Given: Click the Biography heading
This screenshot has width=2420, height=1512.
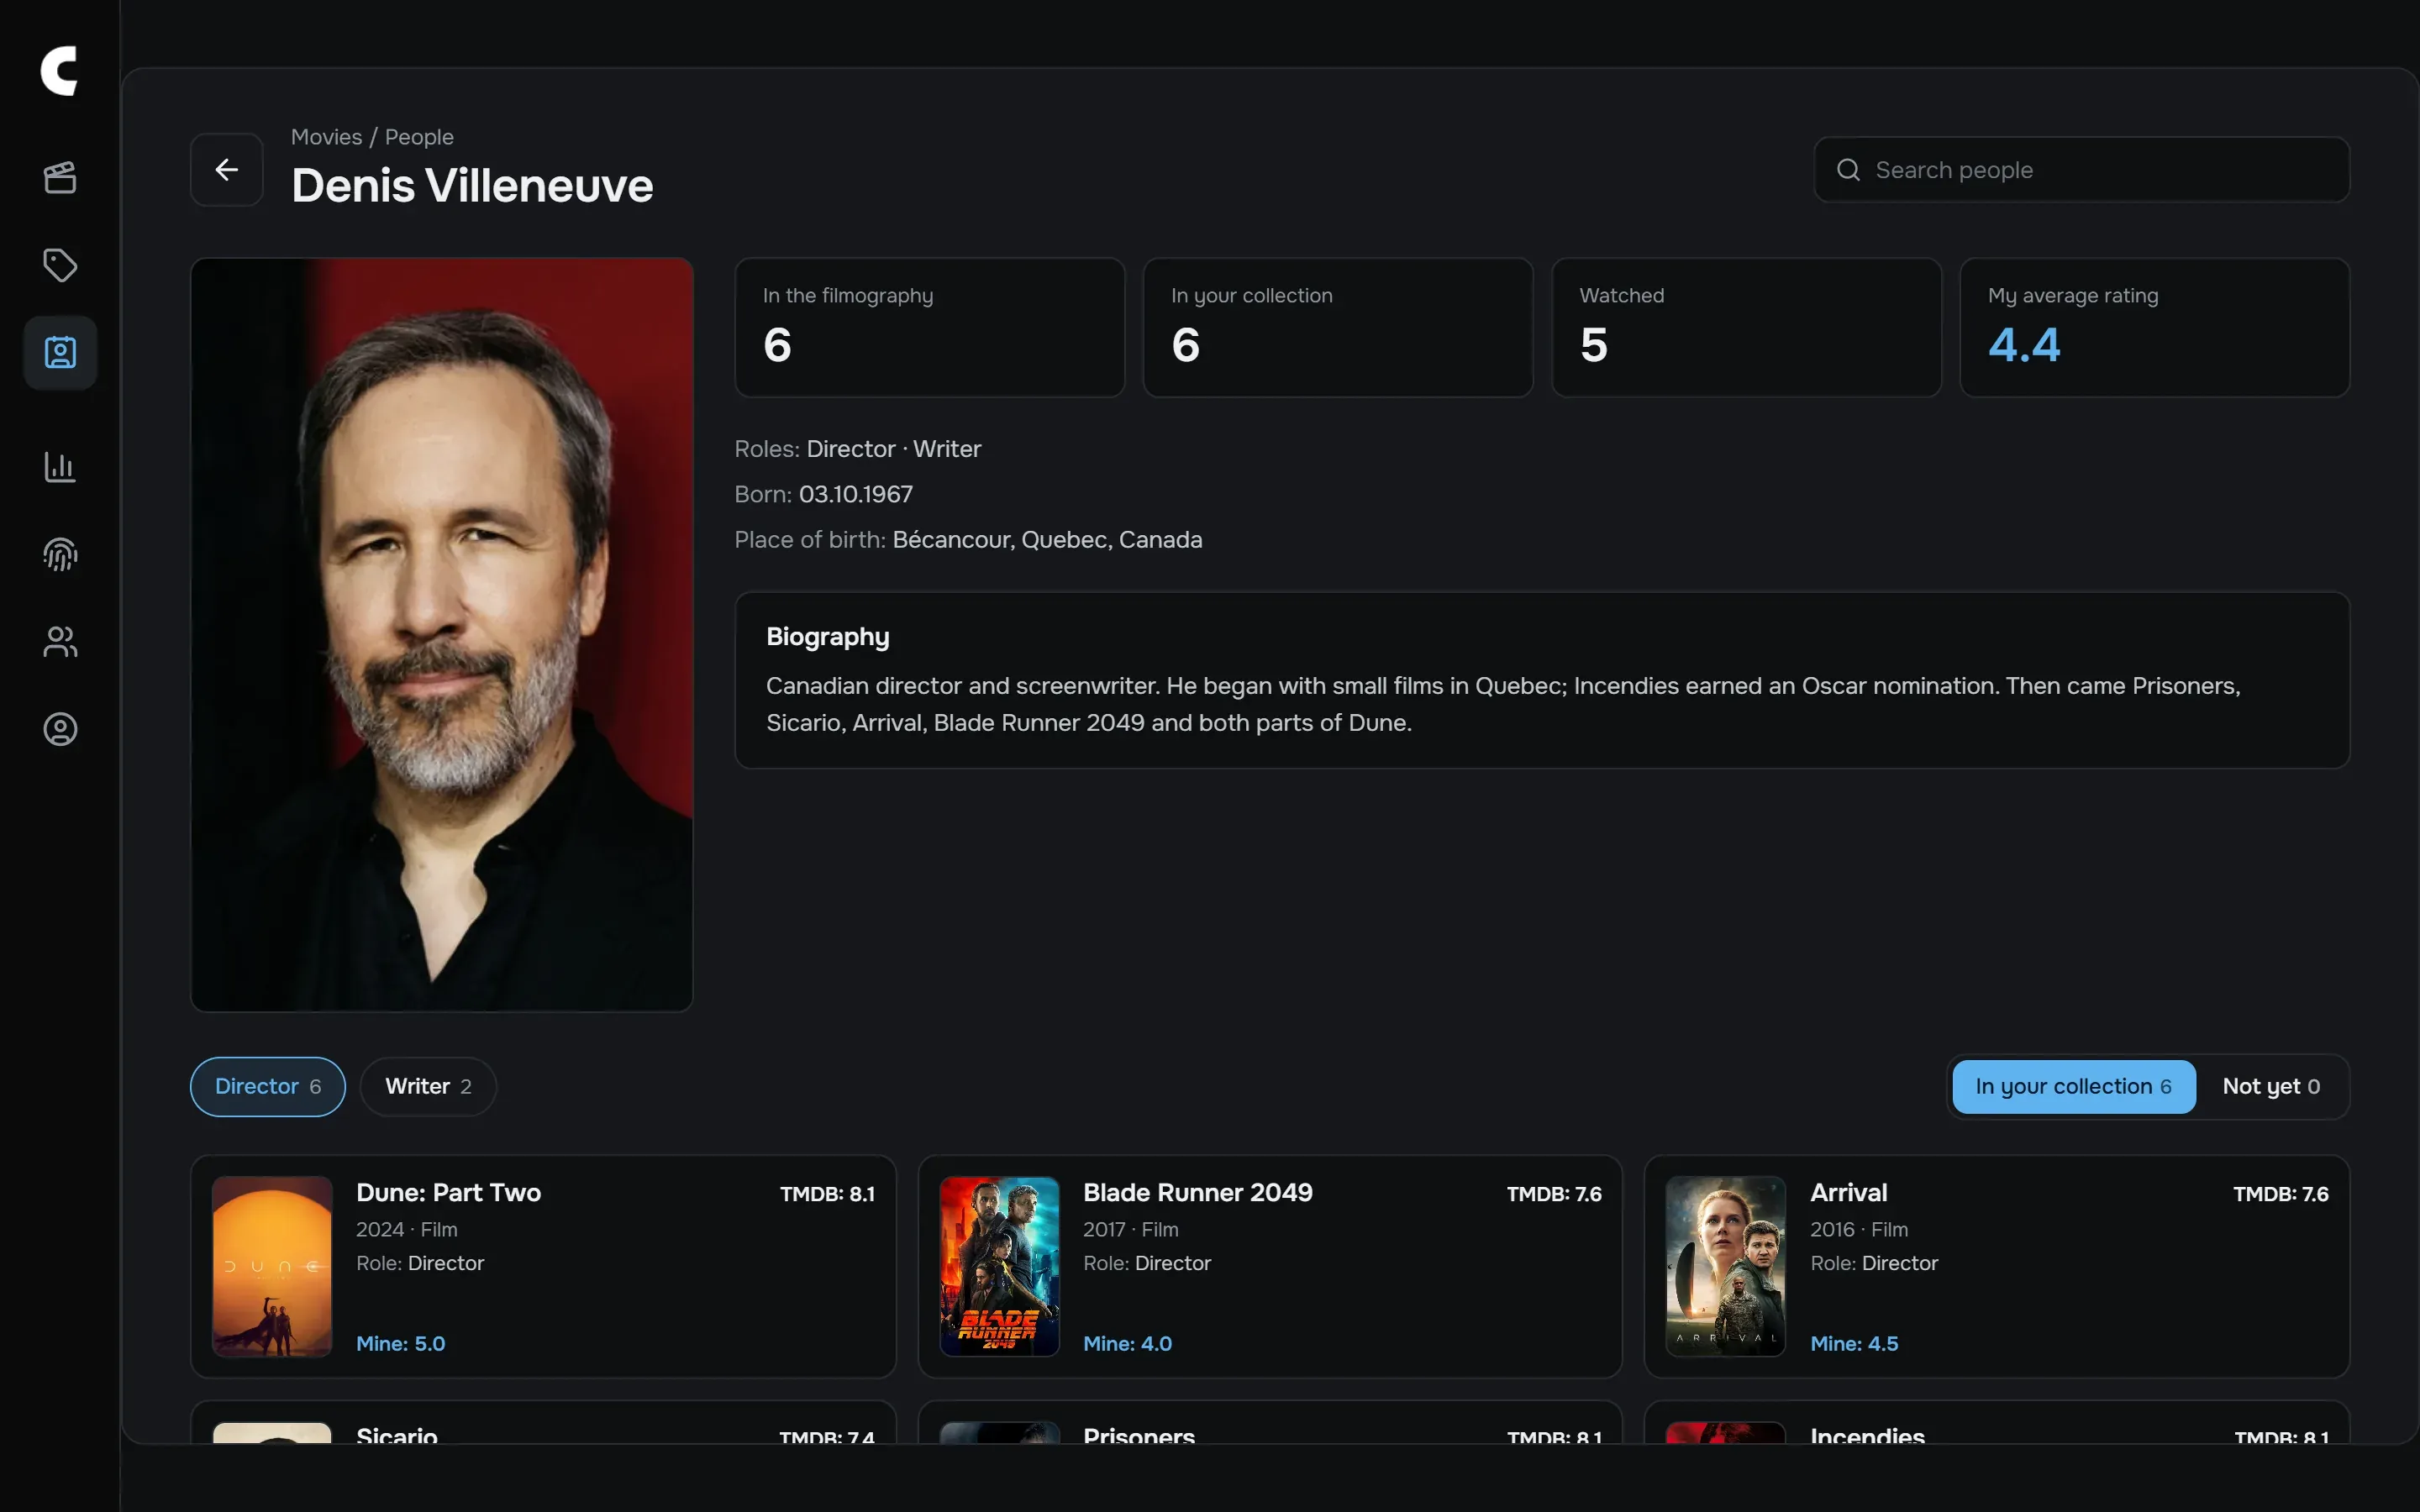Looking at the screenshot, I should pos(827,637).
